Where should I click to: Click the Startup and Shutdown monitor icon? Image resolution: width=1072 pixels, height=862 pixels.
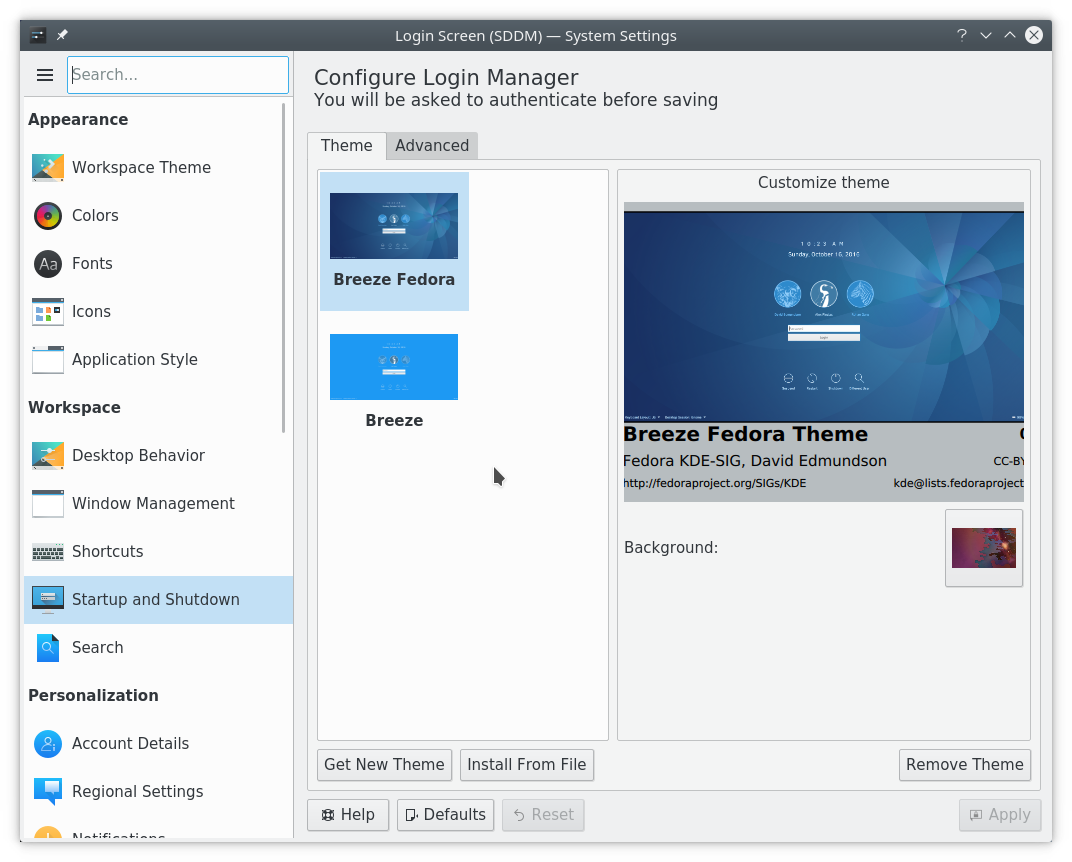[48, 600]
